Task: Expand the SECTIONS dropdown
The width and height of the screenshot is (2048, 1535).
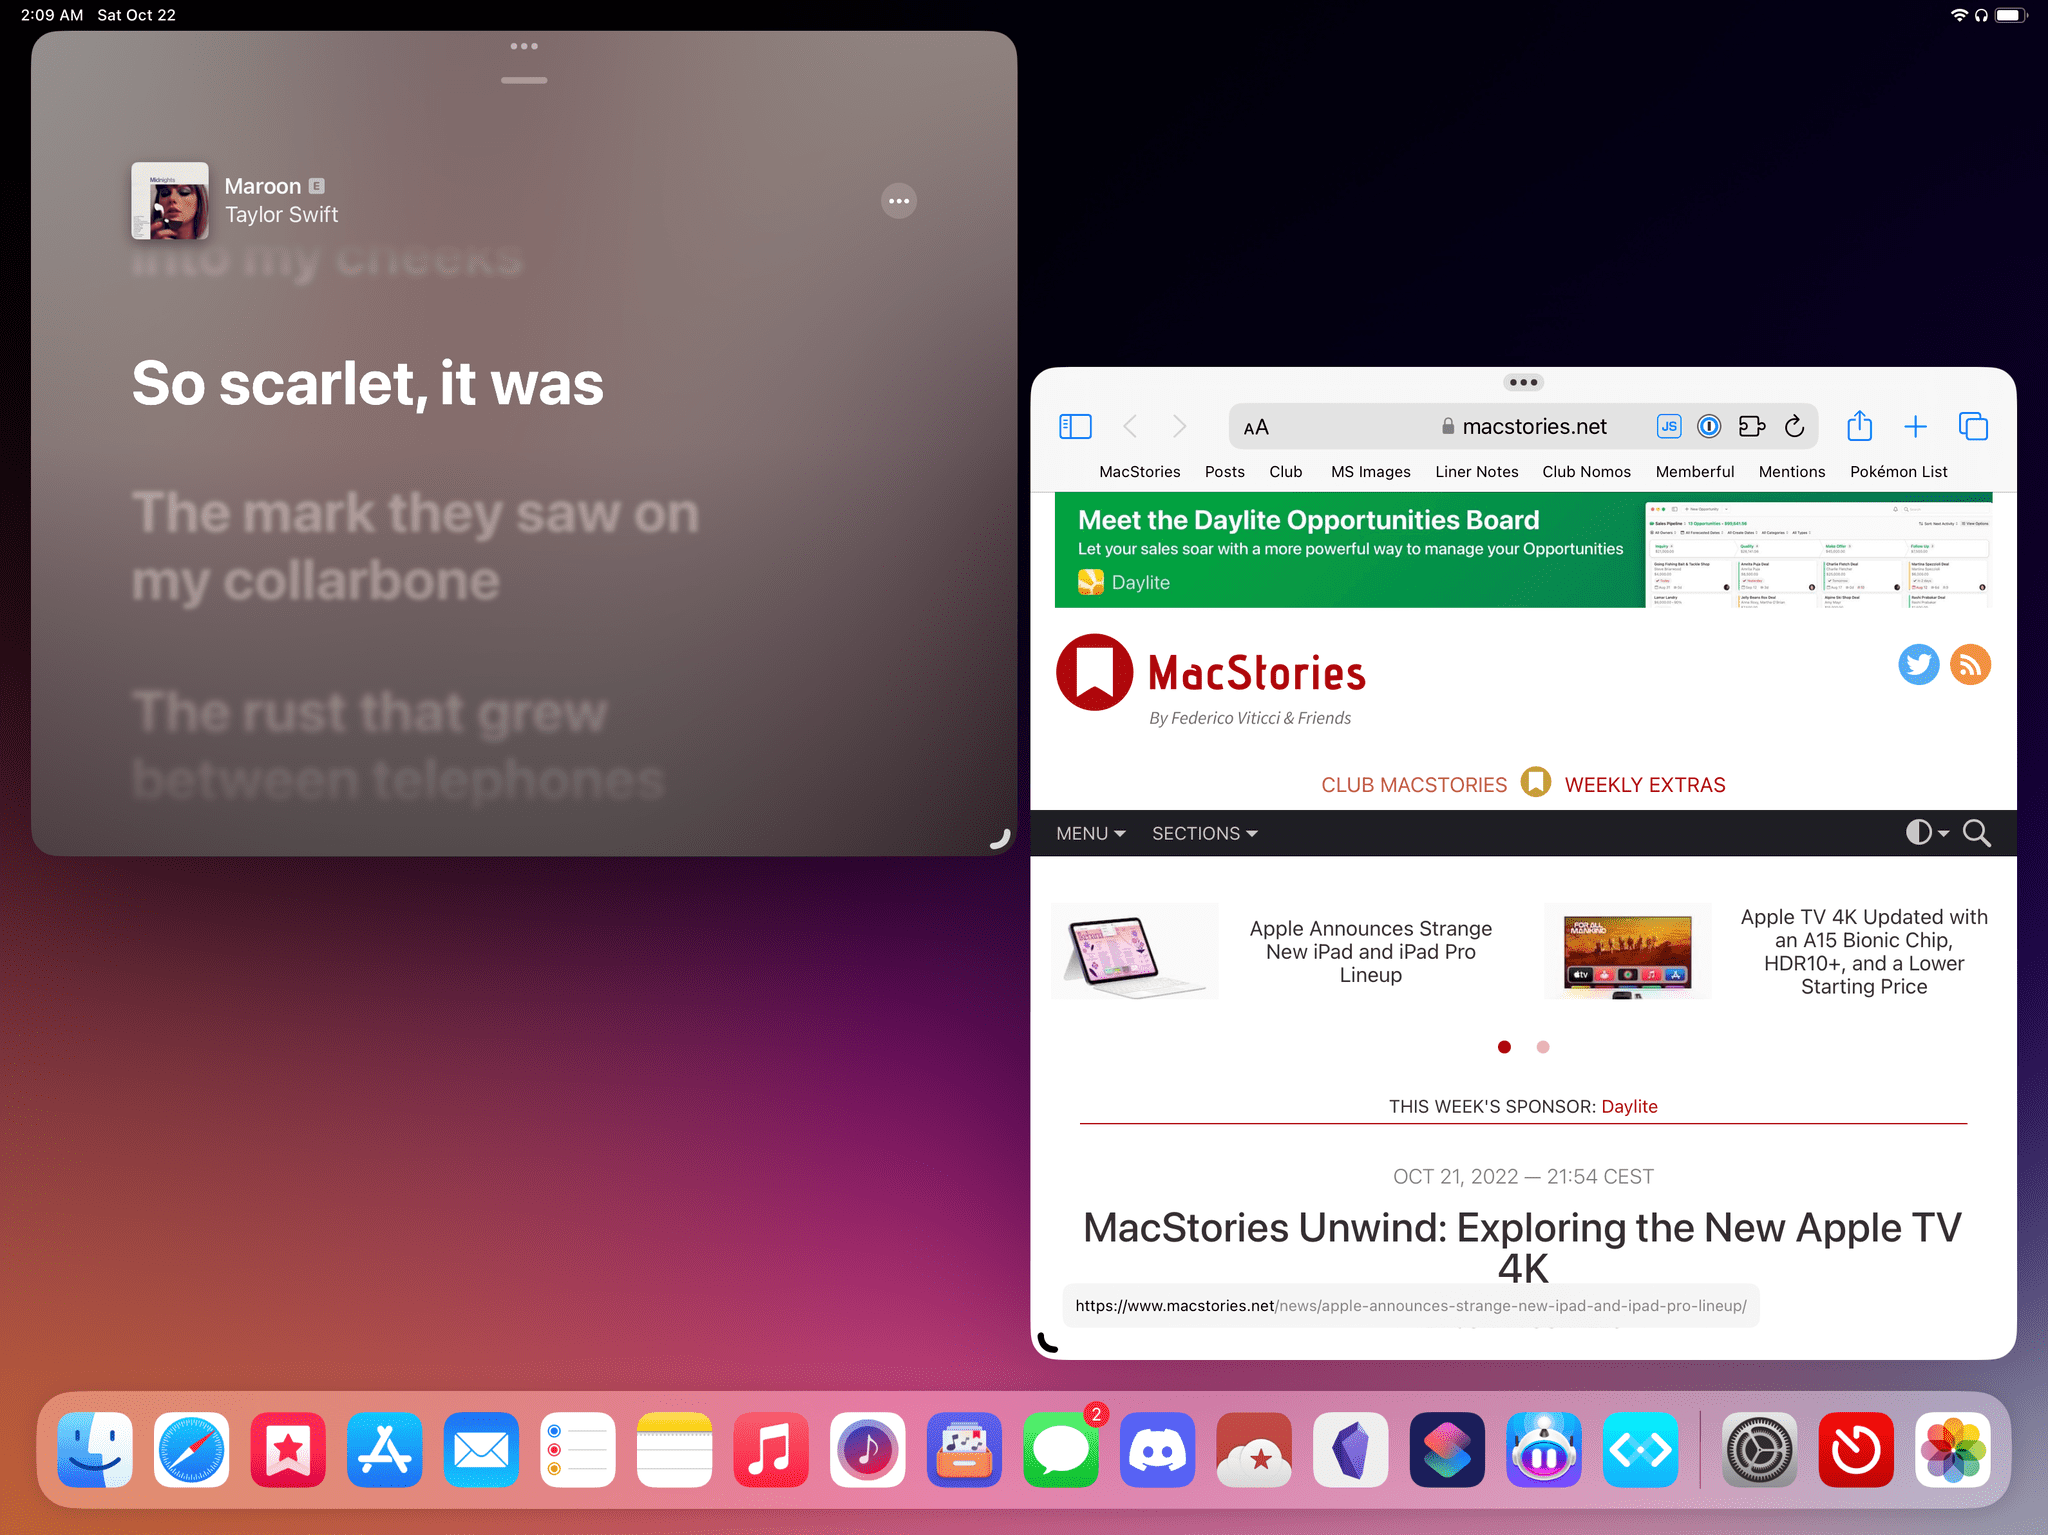Action: 1204,833
